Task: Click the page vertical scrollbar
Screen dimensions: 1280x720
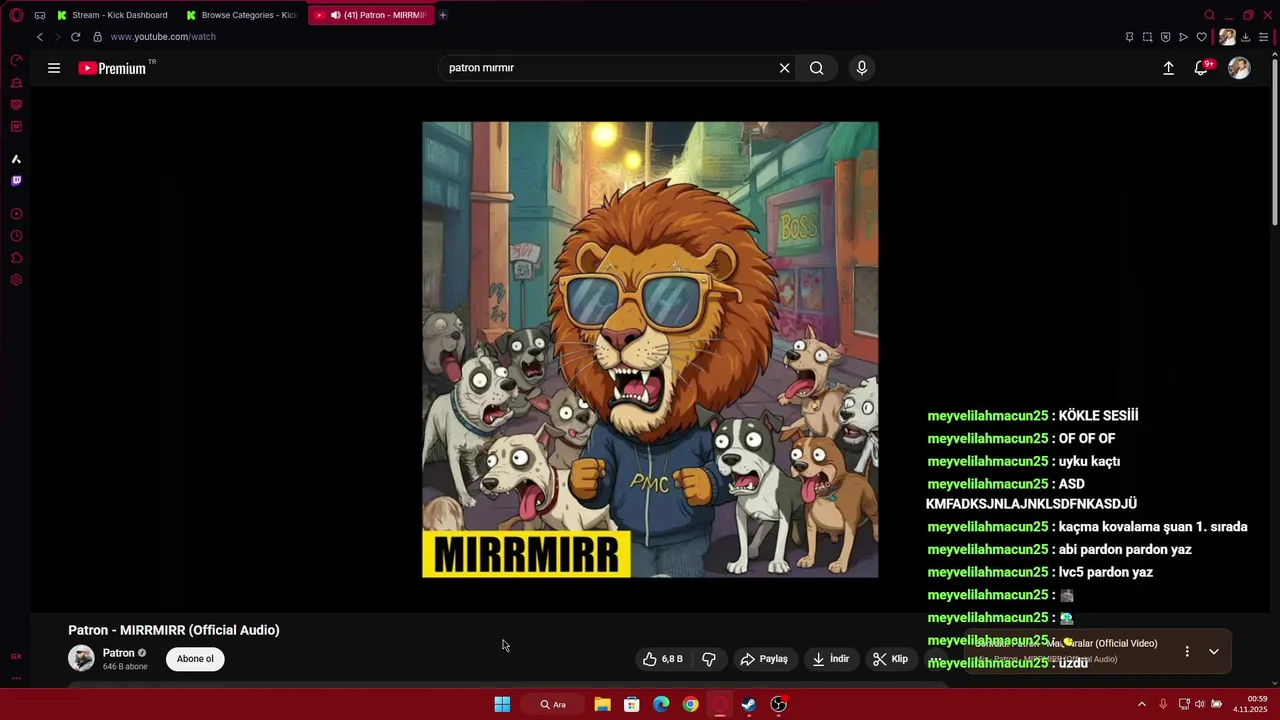Action: pos(1274,140)
